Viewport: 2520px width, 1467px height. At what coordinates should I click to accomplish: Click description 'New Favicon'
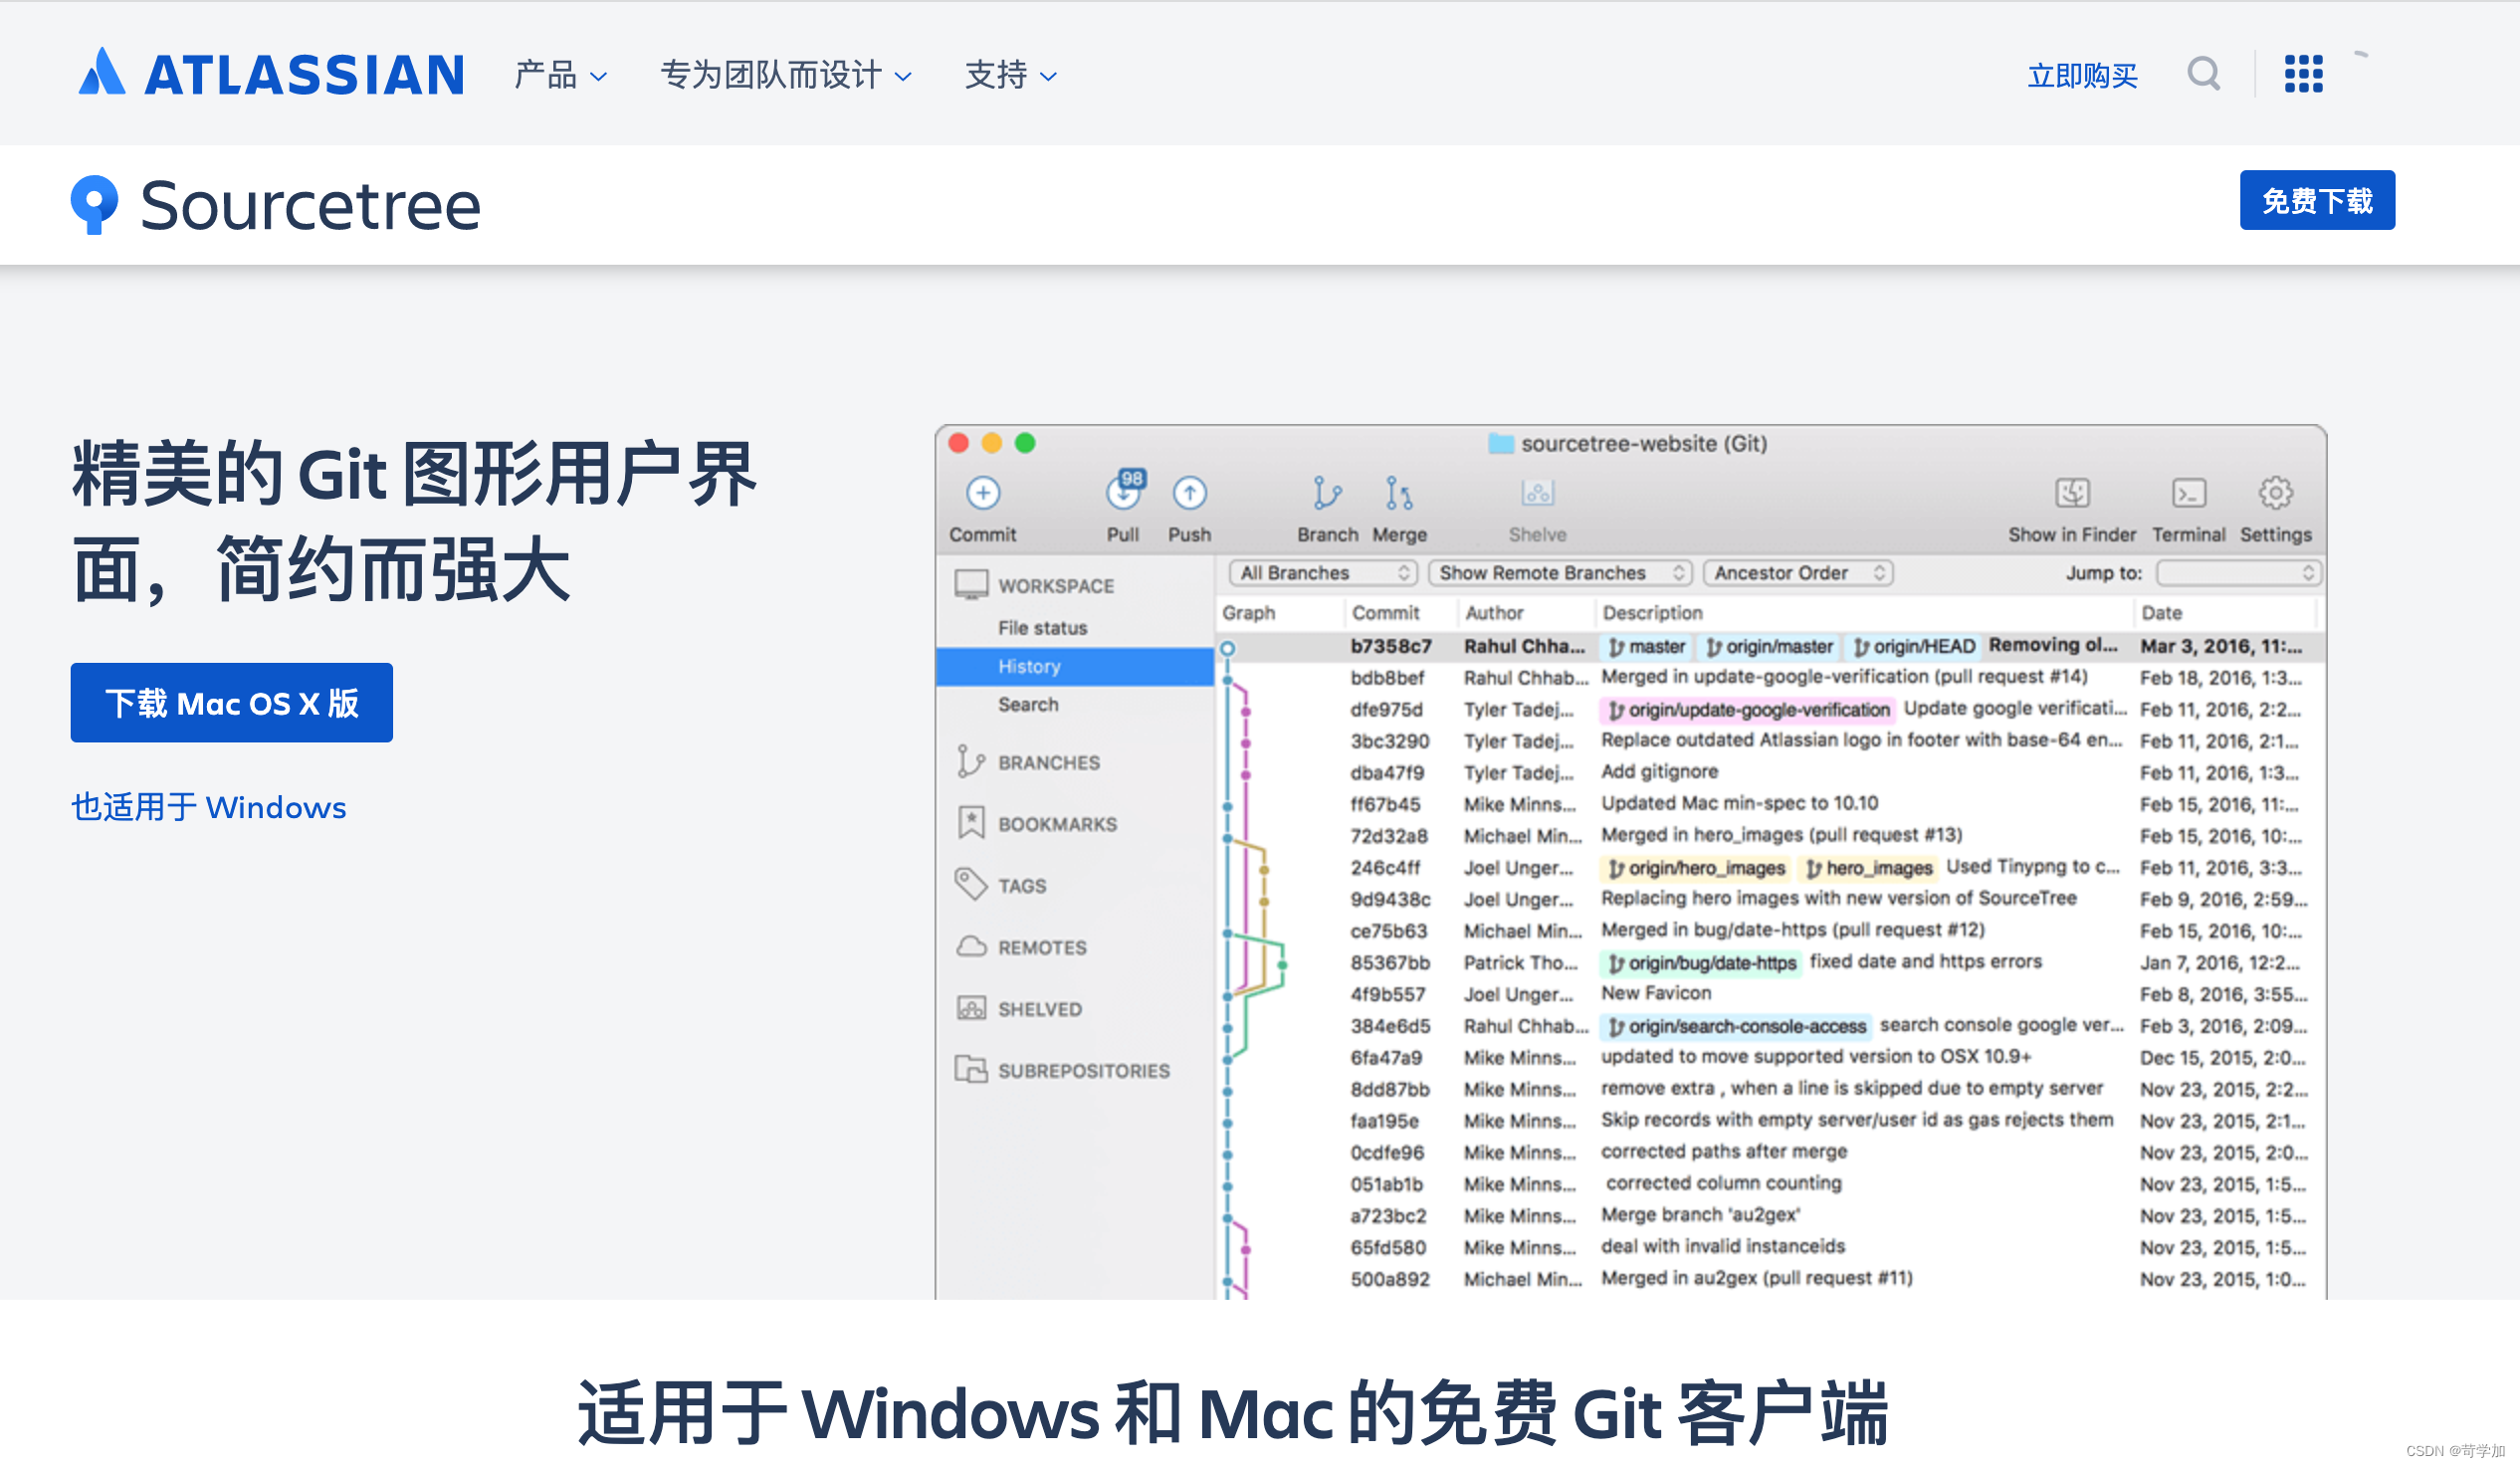[x=1655, y=993]
